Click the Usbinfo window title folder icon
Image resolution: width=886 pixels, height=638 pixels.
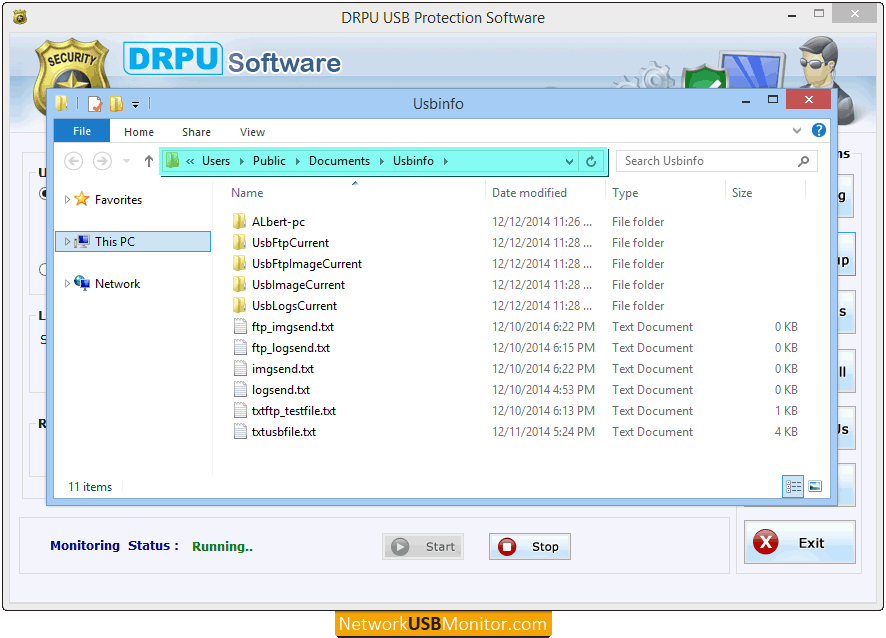(x=62, y=103)
